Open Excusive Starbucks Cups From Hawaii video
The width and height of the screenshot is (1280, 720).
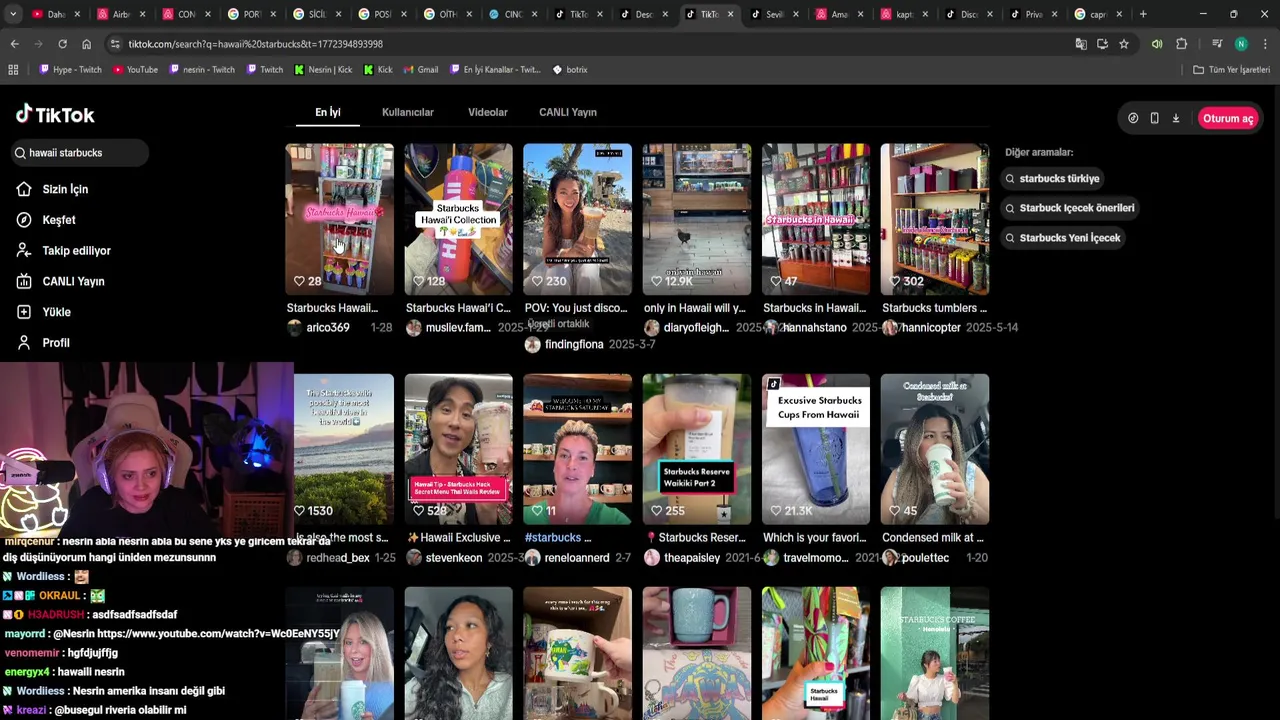[815, 449]
